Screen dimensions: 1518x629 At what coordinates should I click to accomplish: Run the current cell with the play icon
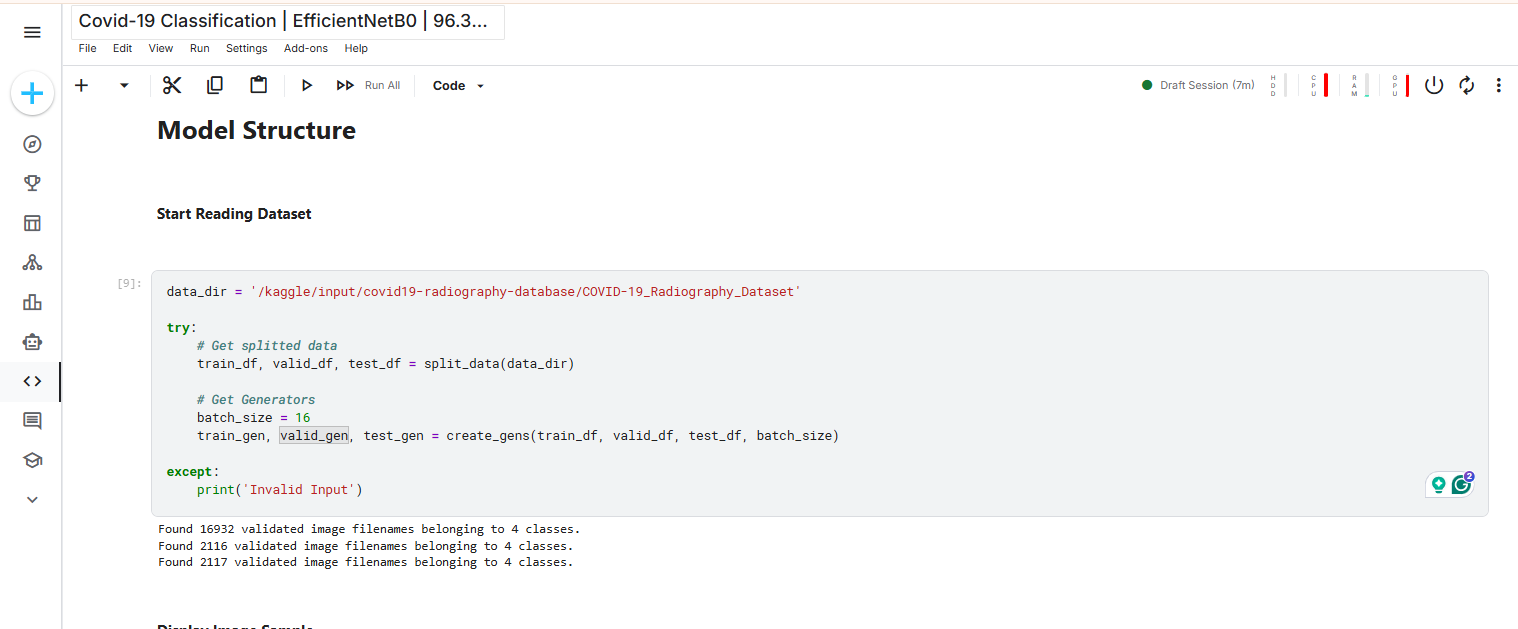(306, 85)
